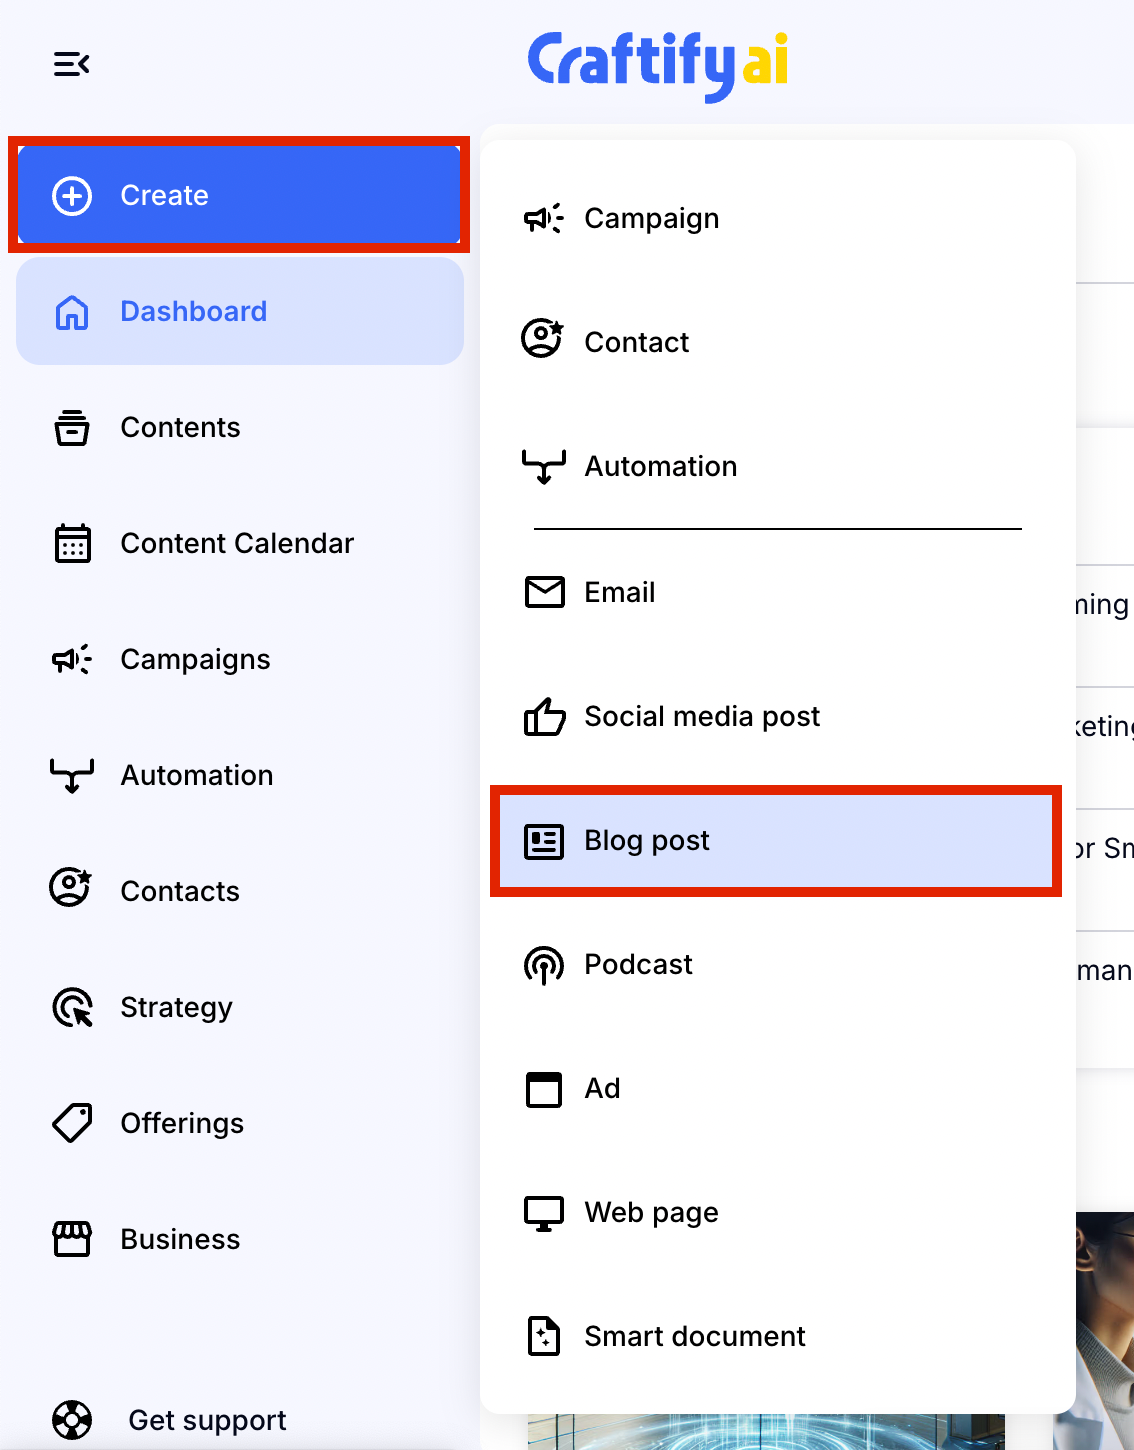Click the Strategy target cursor icon
1134x1450 pixels.
pos(73,1008)
